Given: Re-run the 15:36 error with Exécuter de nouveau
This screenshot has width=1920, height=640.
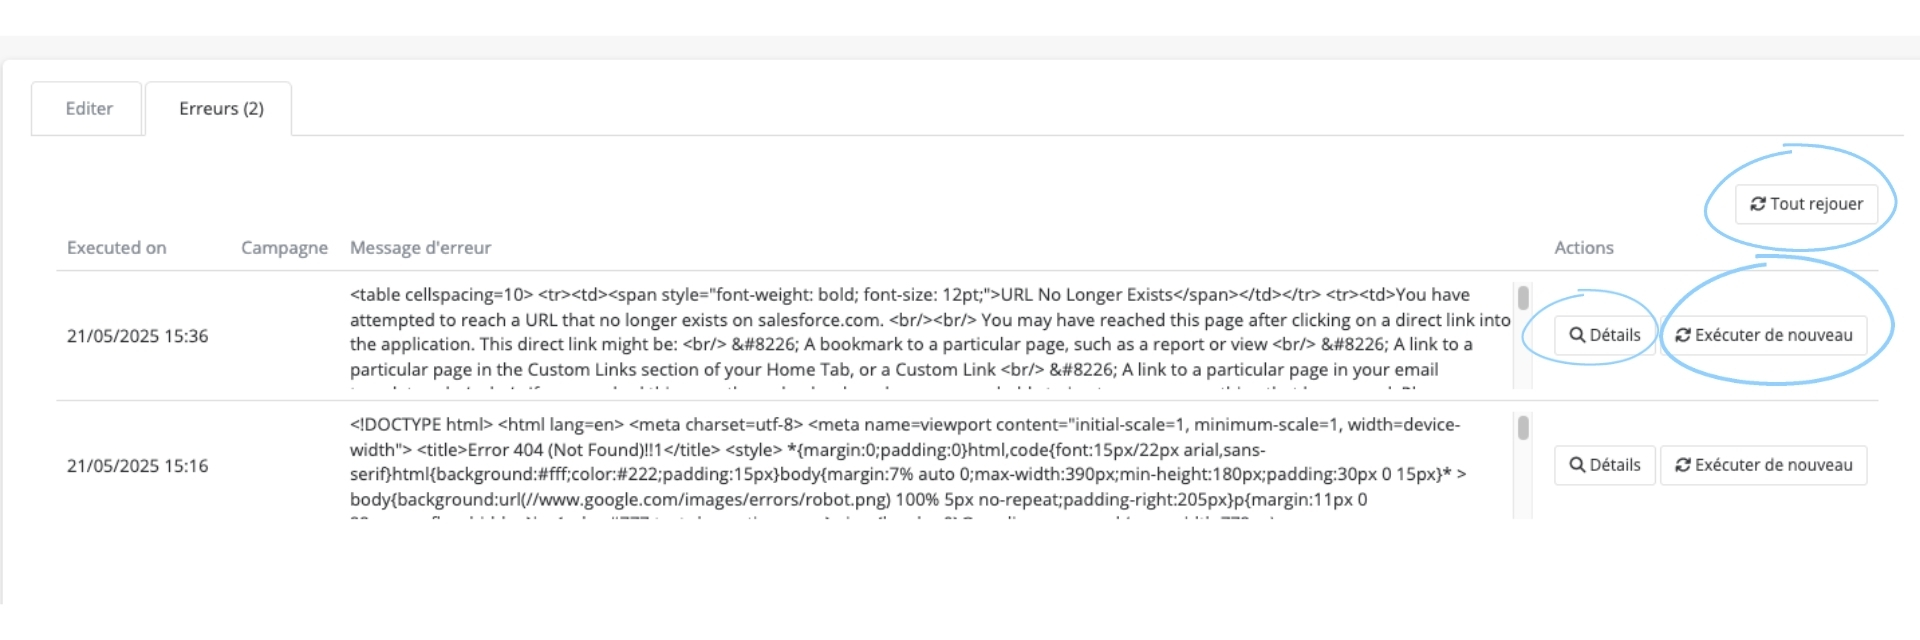Looking at the screenshot, I should click(1763, 335).
